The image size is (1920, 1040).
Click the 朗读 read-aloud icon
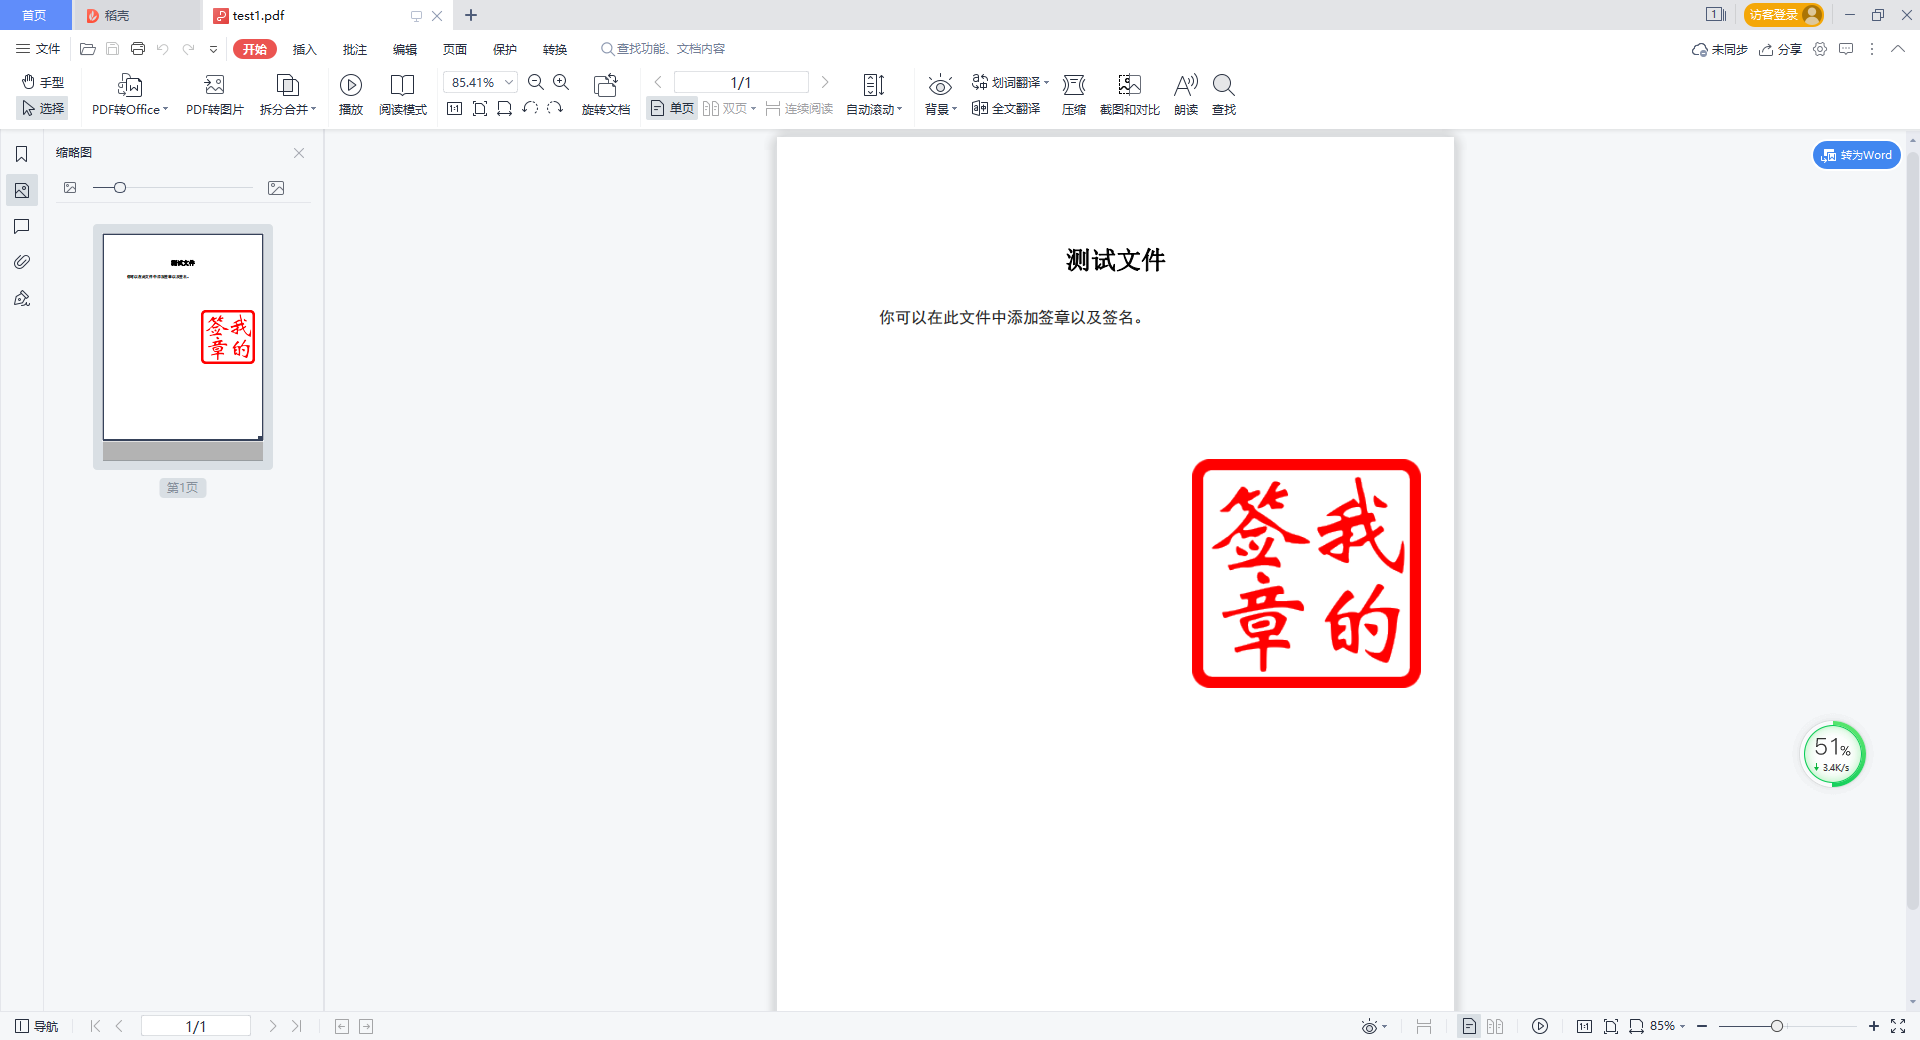coord(1185,95)
